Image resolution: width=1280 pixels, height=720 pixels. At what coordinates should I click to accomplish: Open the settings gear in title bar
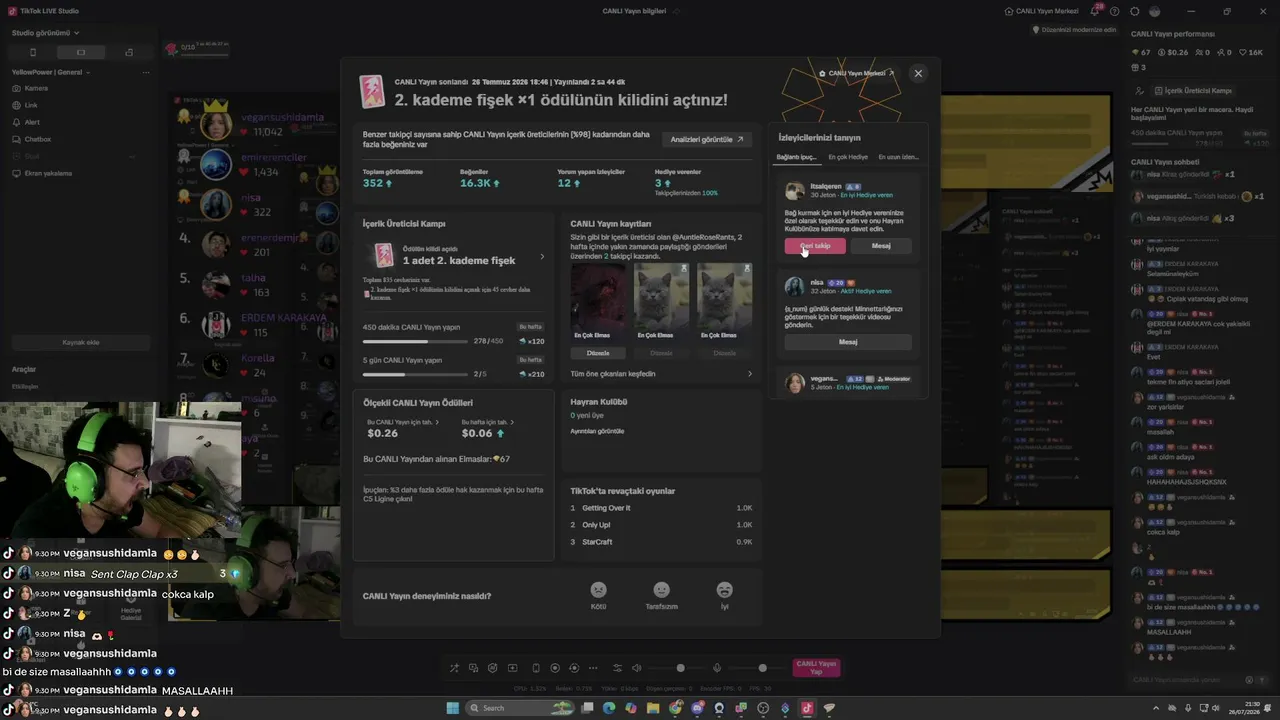(x=1134, y=11)
